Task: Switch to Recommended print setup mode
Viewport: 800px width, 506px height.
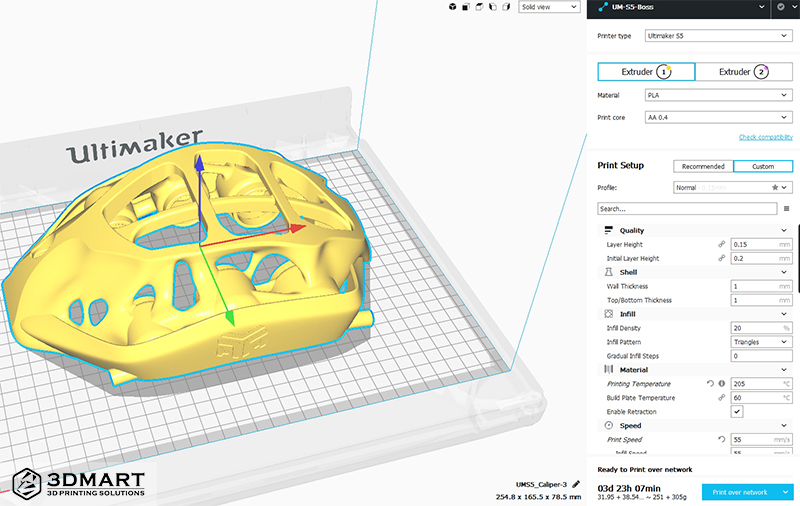Action: (x=703, y=166)
